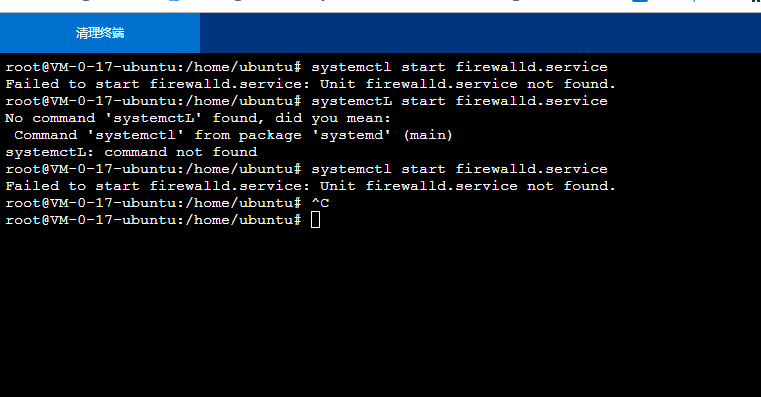
Task: Click the 'not found.' text ending the first line
Action: (x=571, y=84)
